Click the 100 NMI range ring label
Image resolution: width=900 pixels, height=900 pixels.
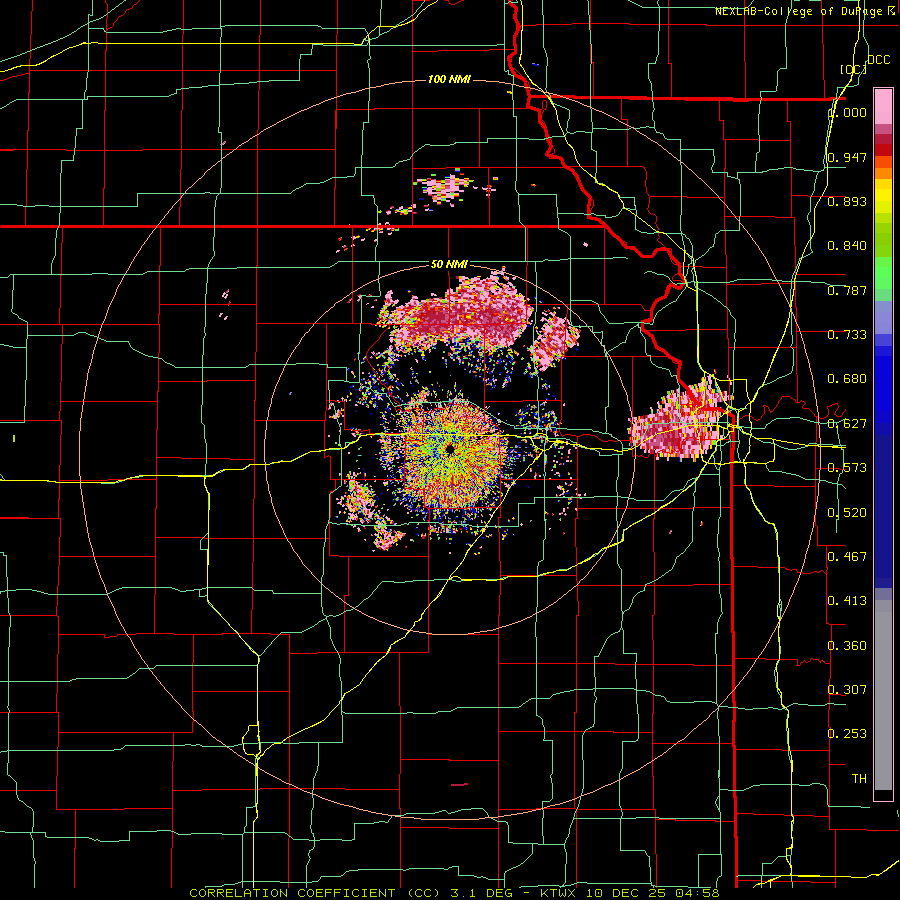tap(449, 79)
